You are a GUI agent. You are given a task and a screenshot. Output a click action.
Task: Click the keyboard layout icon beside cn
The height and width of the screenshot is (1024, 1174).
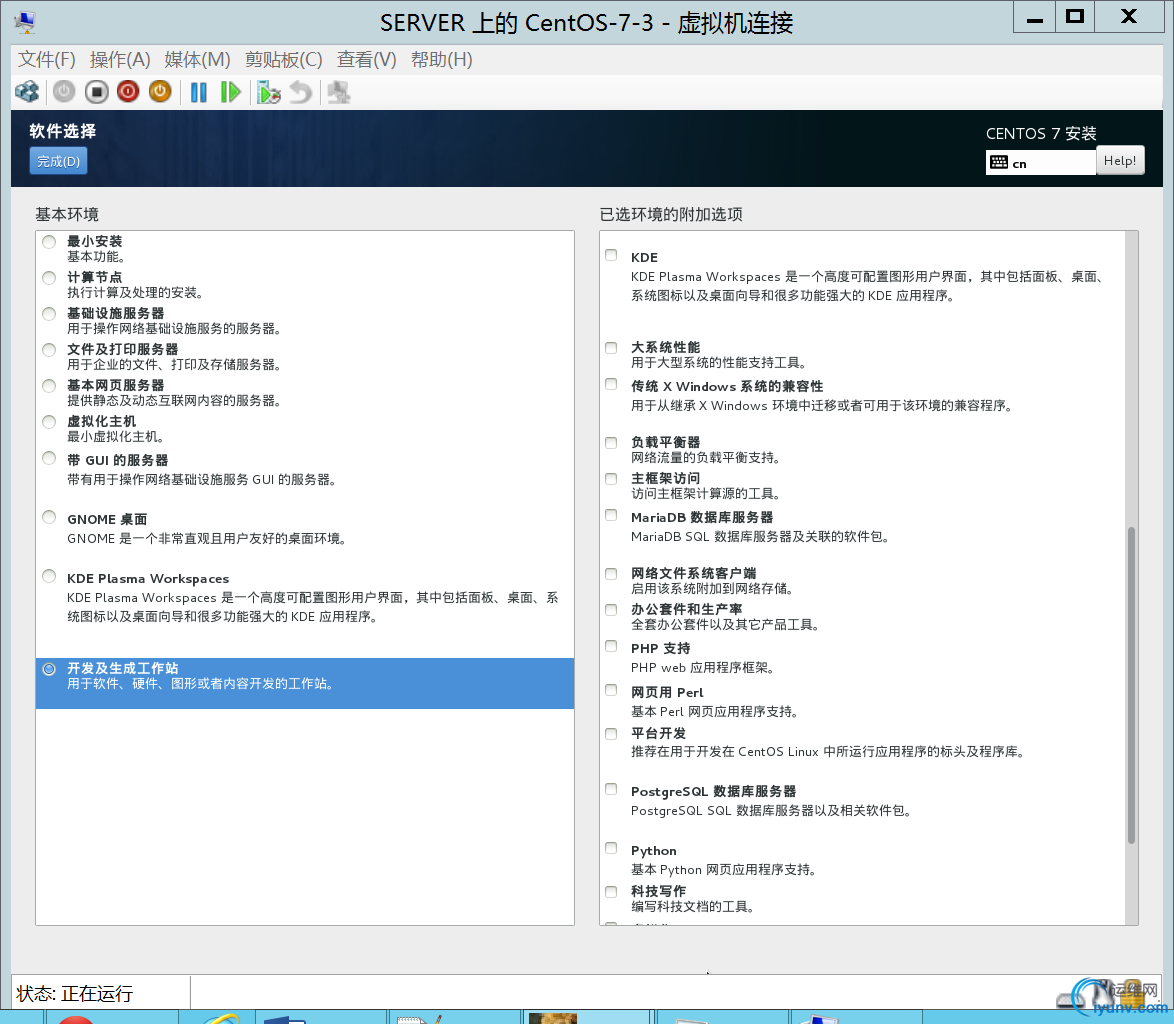point(999,162)
